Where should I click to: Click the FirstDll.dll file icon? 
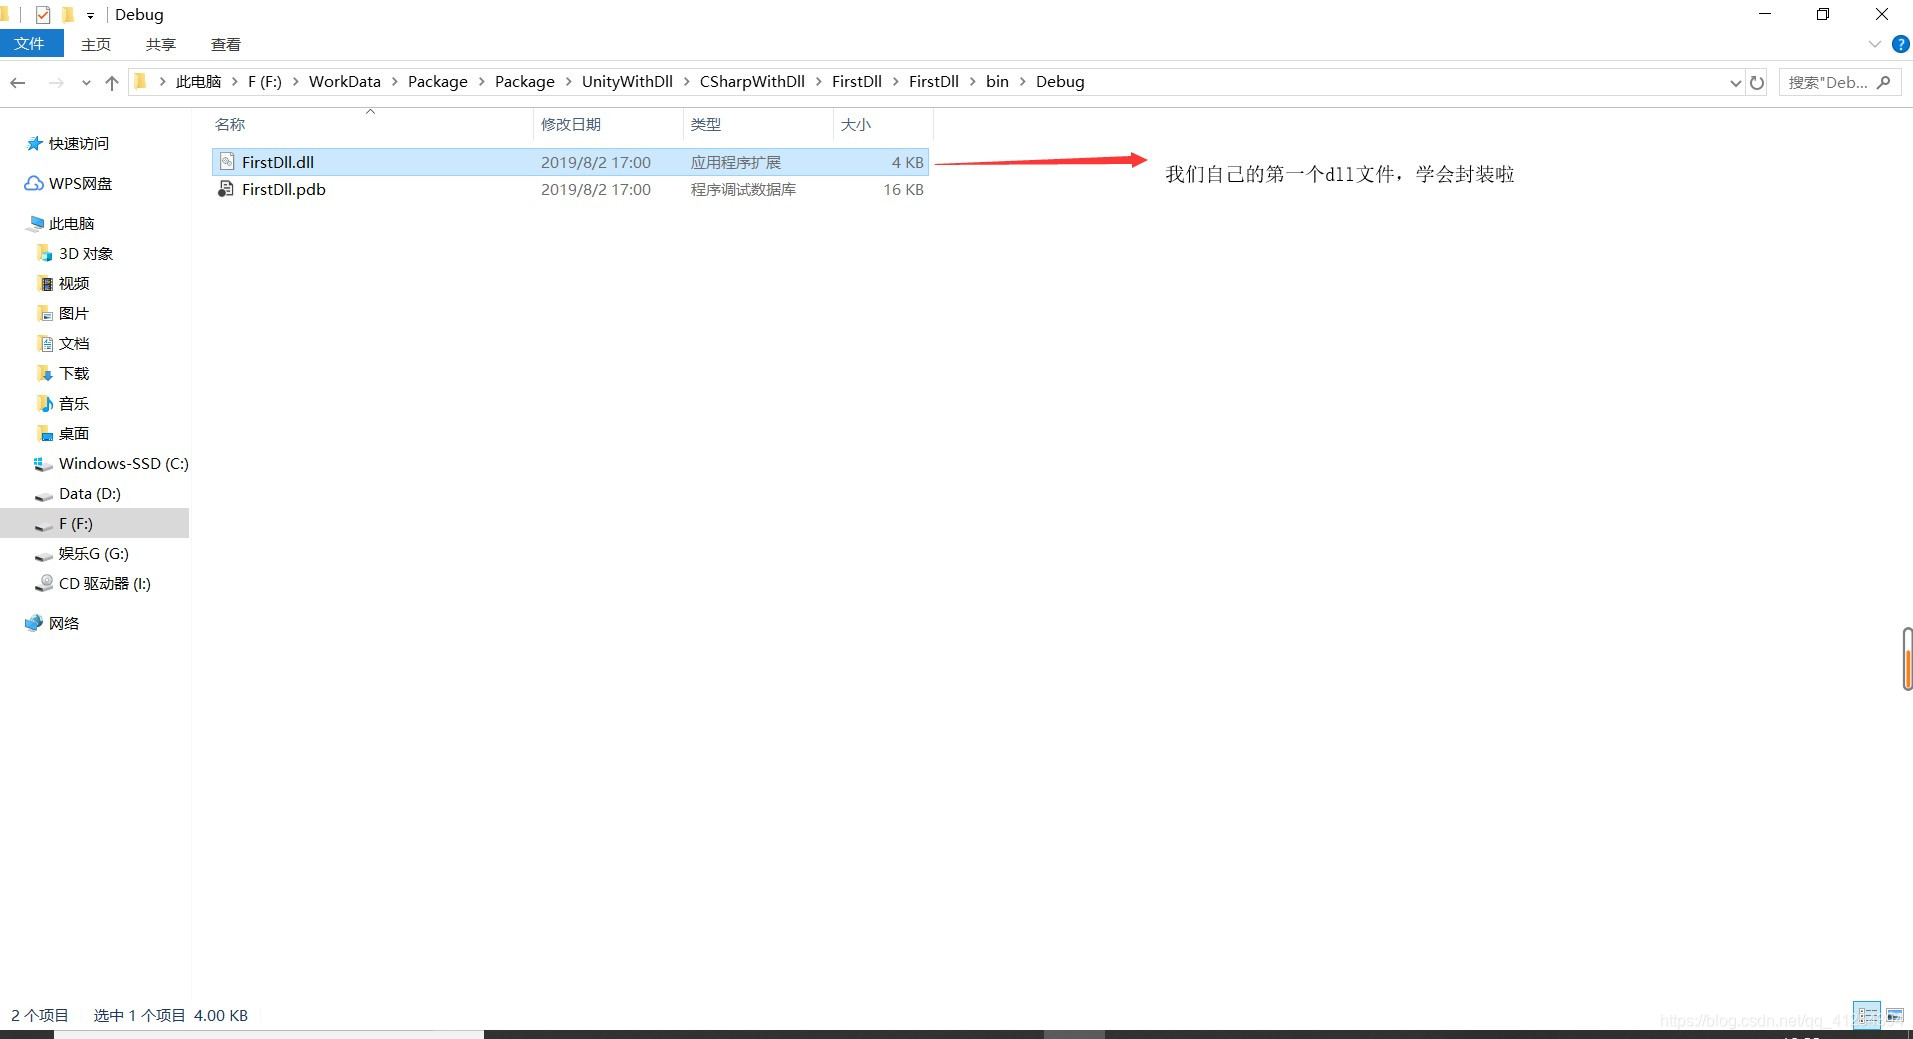click(x=227, y=161)
